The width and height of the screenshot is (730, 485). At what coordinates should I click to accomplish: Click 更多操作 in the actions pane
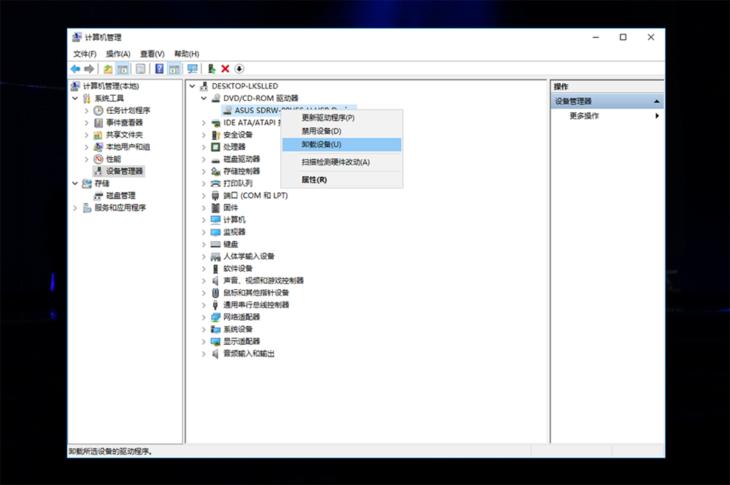pyautogui.click(x=584, y=116)
